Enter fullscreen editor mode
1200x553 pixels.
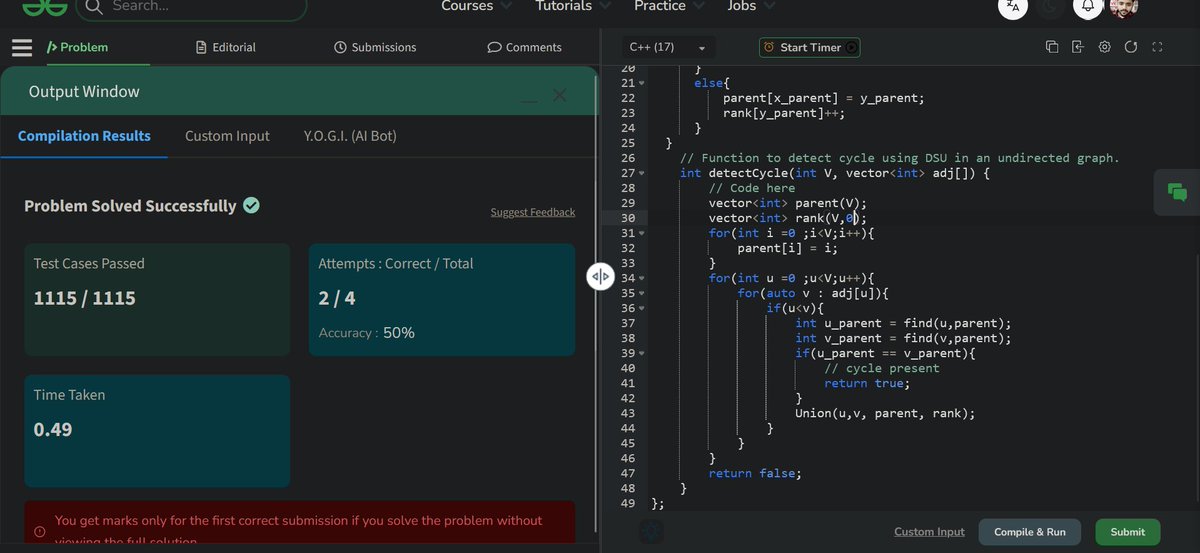tap(1157, 47)
